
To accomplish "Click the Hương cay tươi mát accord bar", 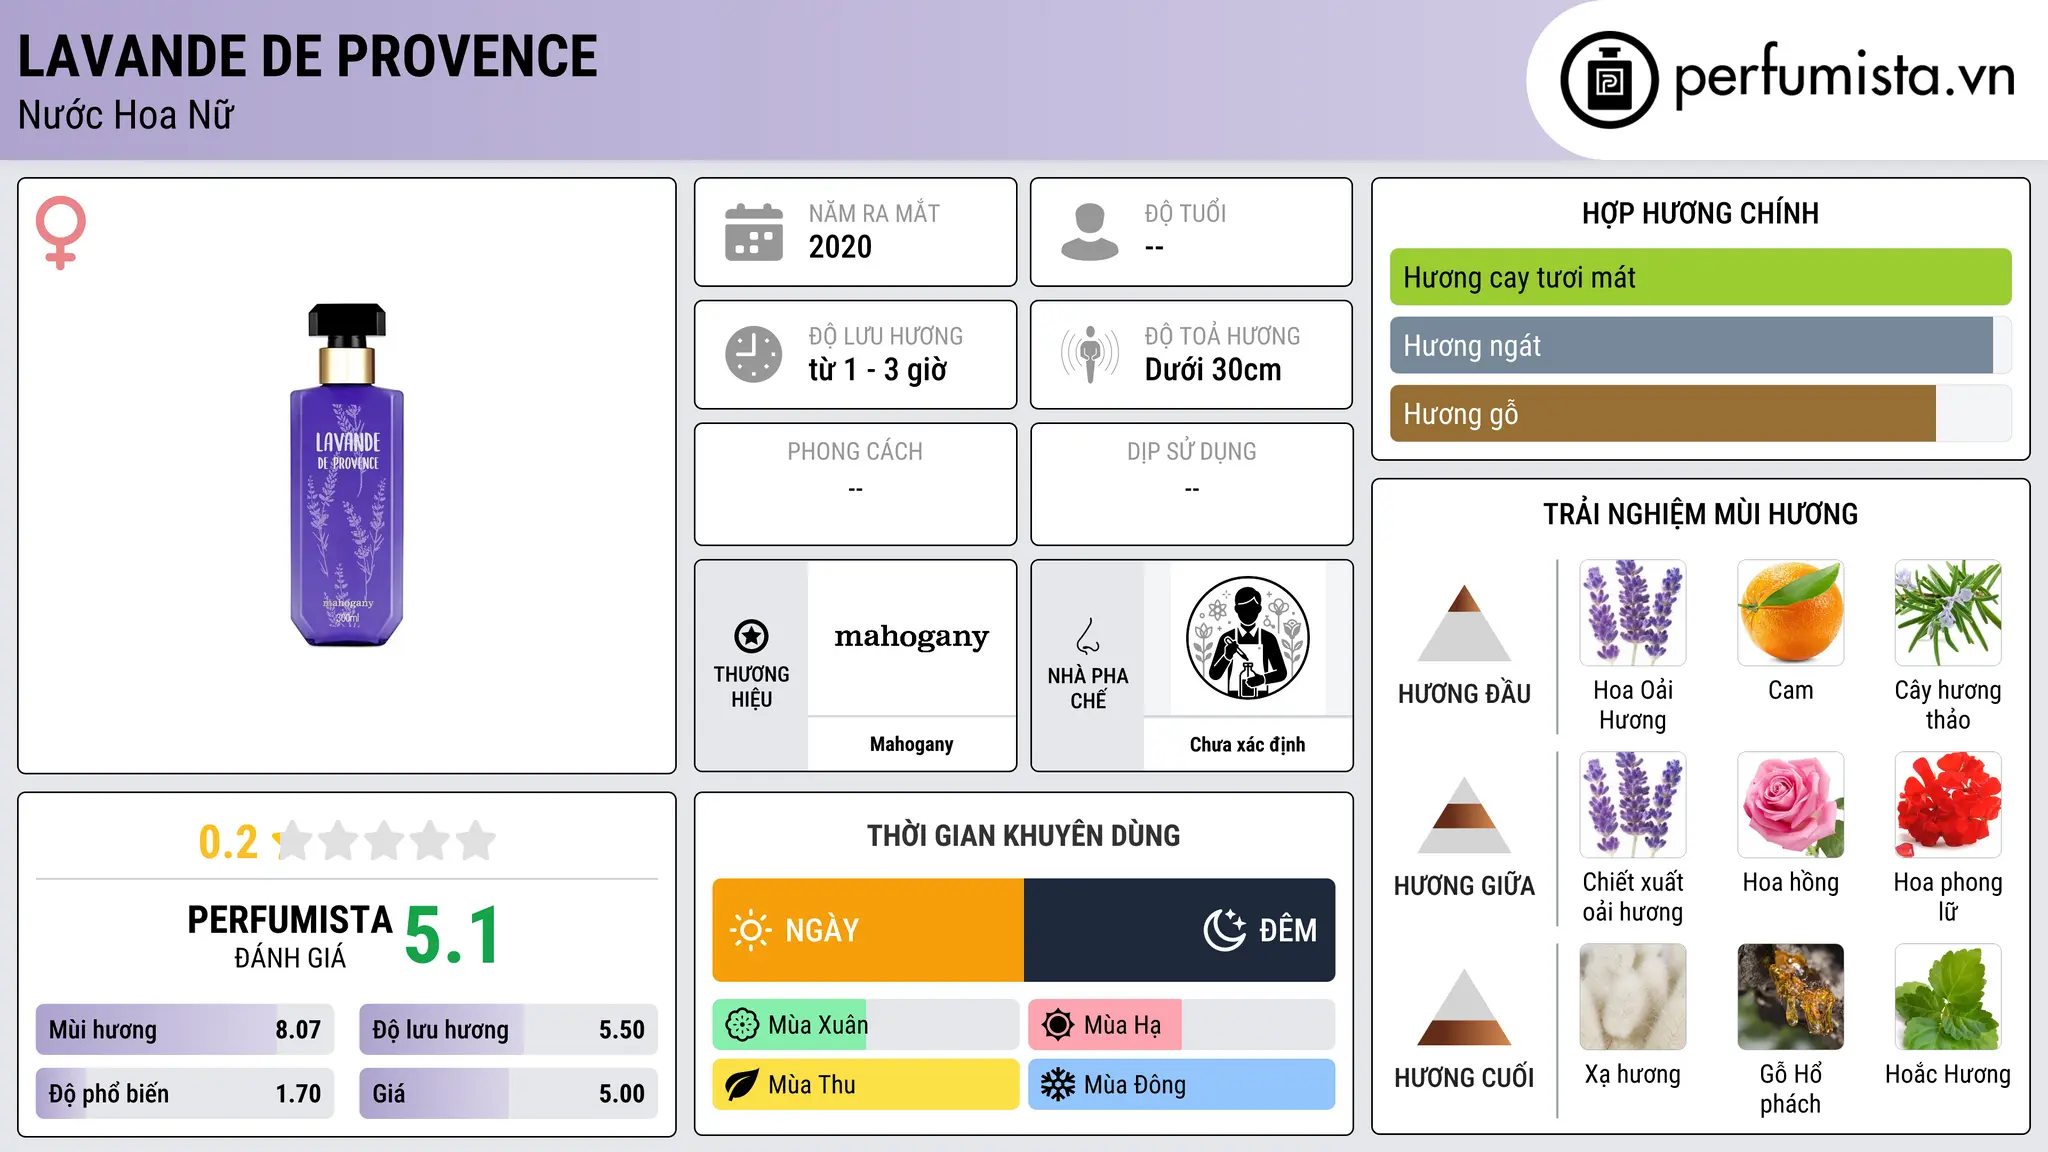I will (1701, 277).
